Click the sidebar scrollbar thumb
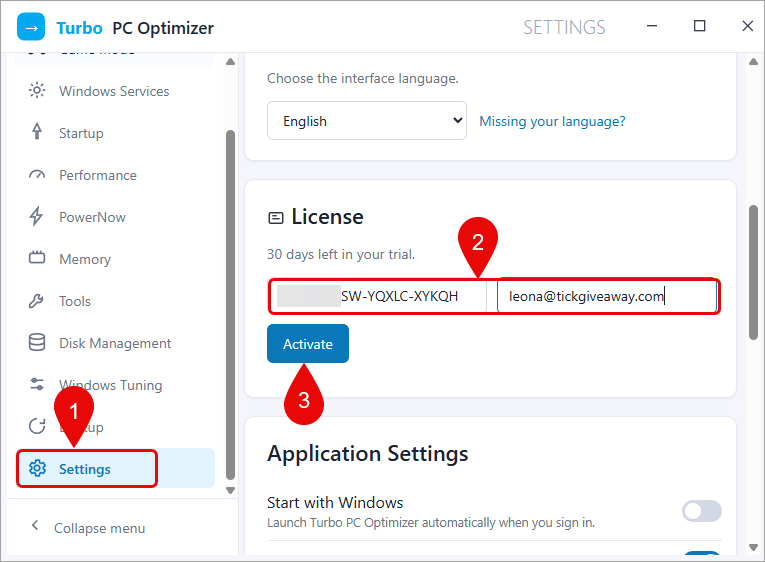Image resolution: width=765 pixels, height=562 pixels. 231,305
